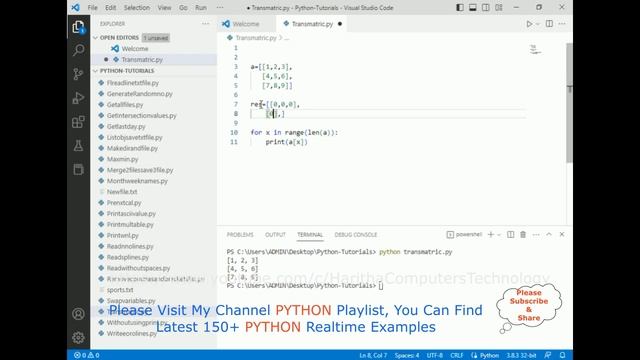Open terminal panel more actions ellipsis
Image resolution: width=640 pixels, height=360 pixels.
[x=536, y=234]
